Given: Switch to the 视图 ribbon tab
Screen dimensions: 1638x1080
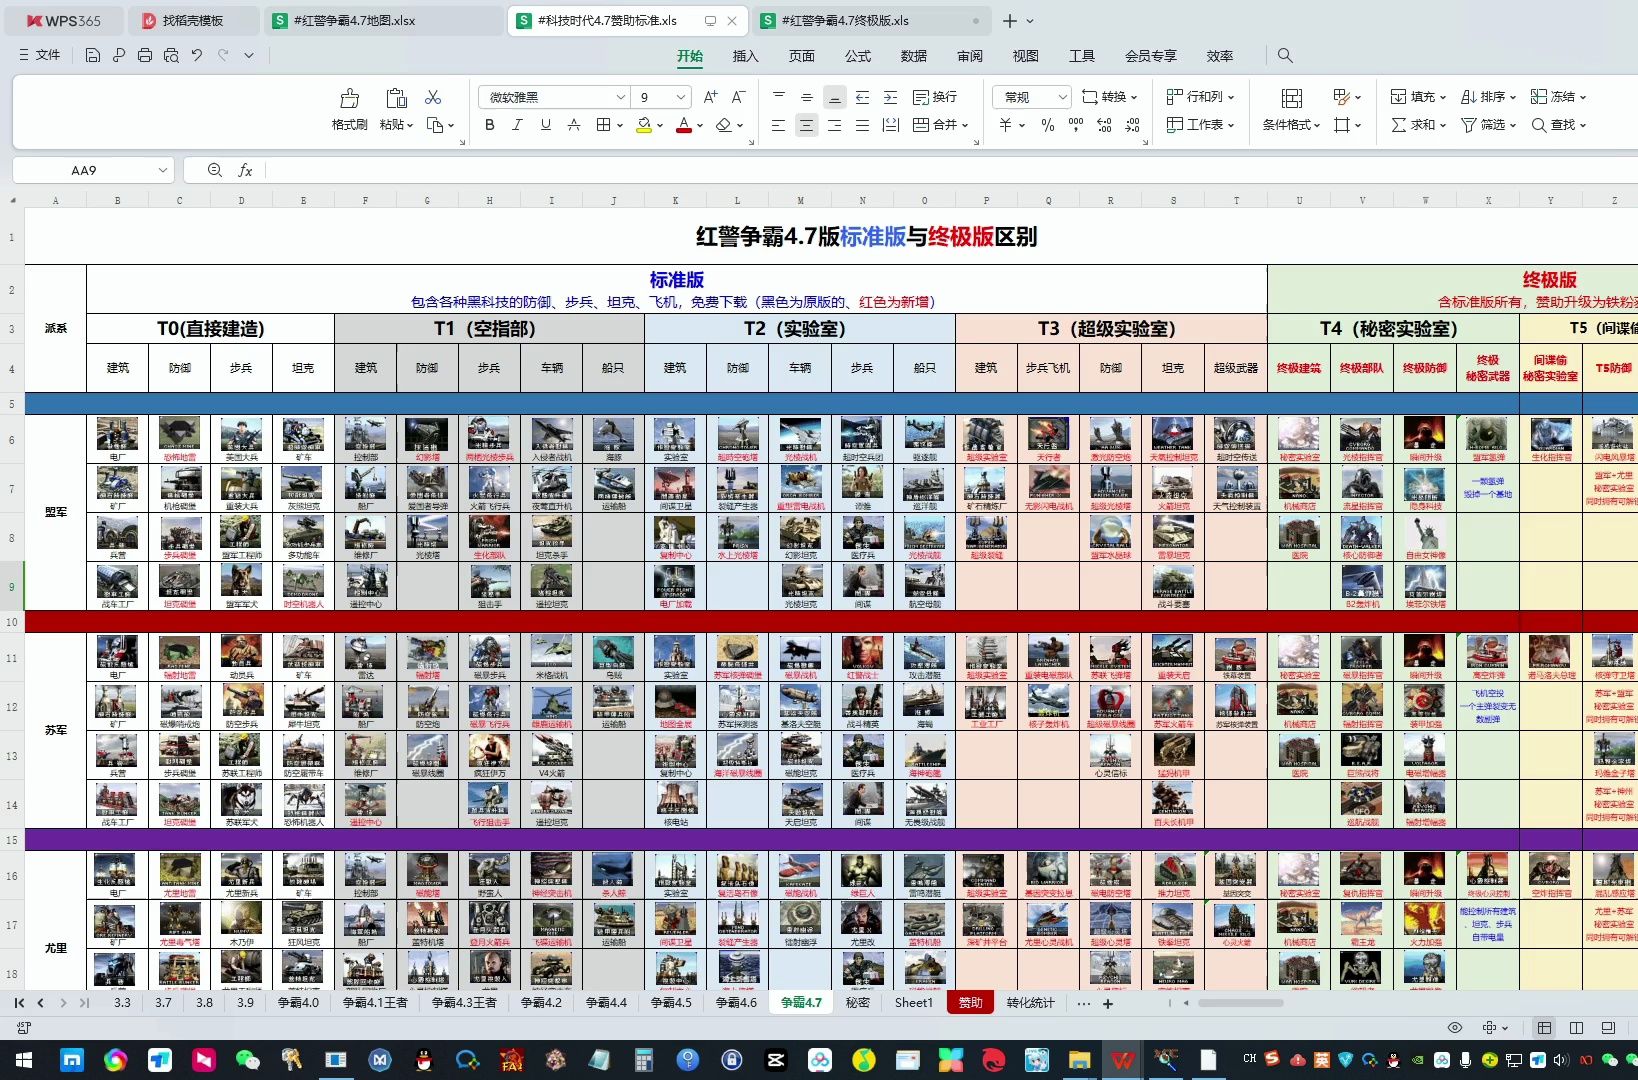Looking at the screenshot, I should point(1025,56).
